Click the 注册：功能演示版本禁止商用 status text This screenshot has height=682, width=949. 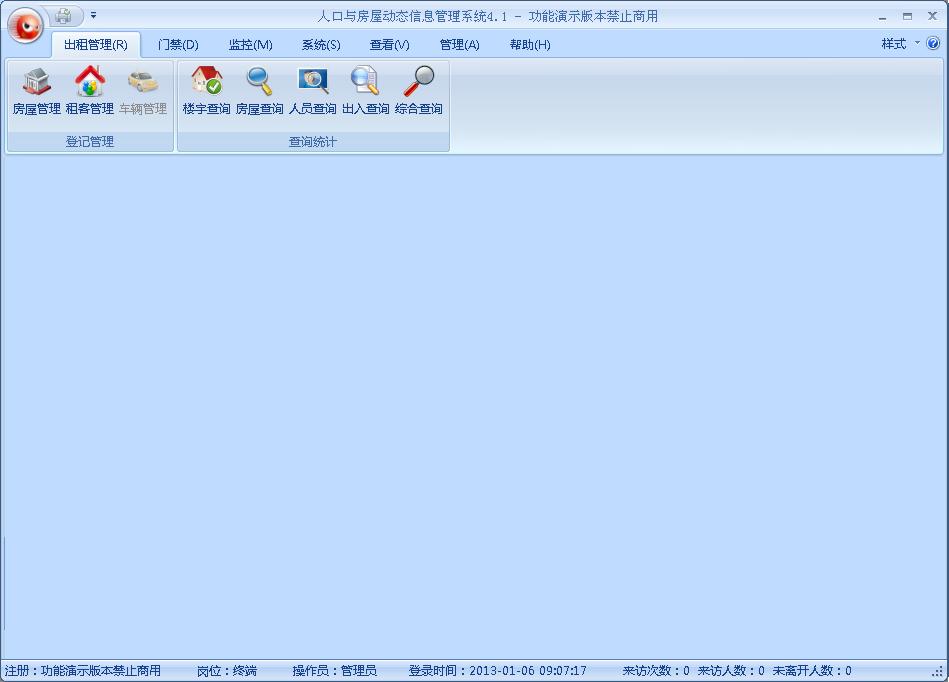[x=82, y=671]
